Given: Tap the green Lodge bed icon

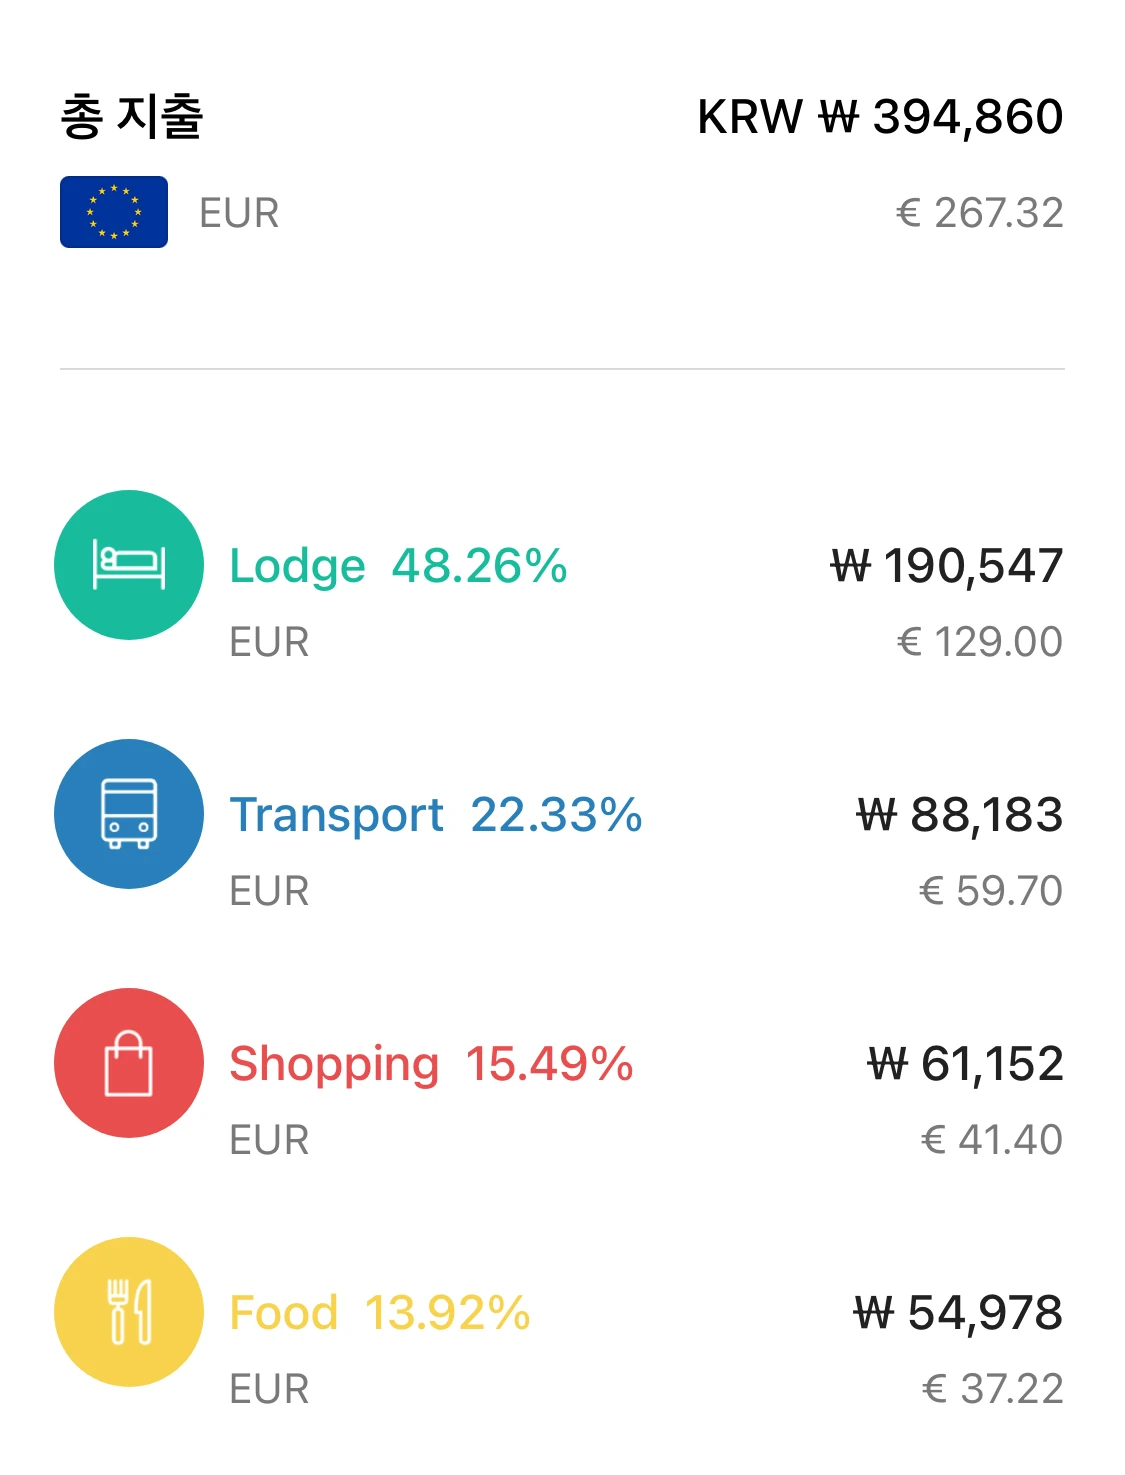Looking at the screenshot, I should tap(129, 565).
